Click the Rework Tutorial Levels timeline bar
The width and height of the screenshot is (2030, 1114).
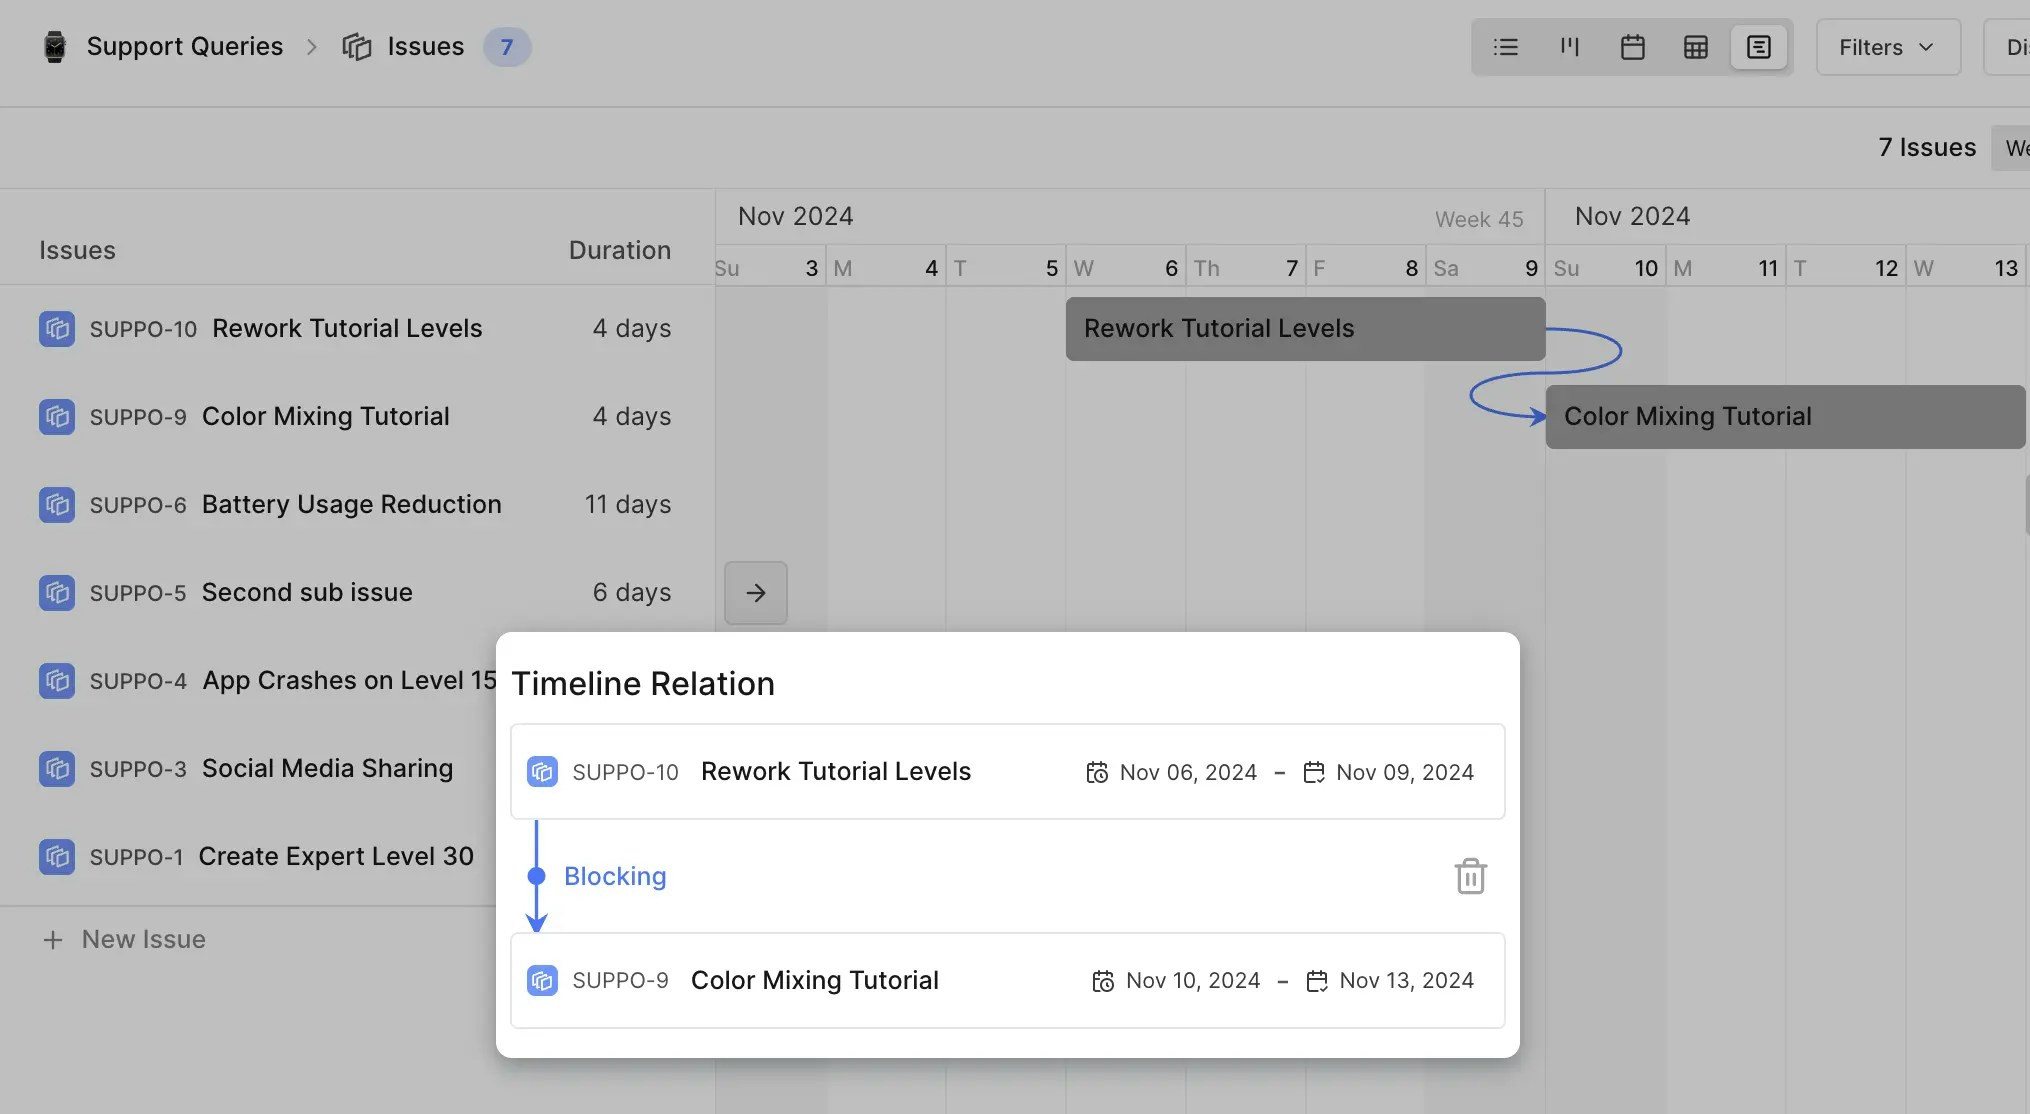click(1304, 329)
